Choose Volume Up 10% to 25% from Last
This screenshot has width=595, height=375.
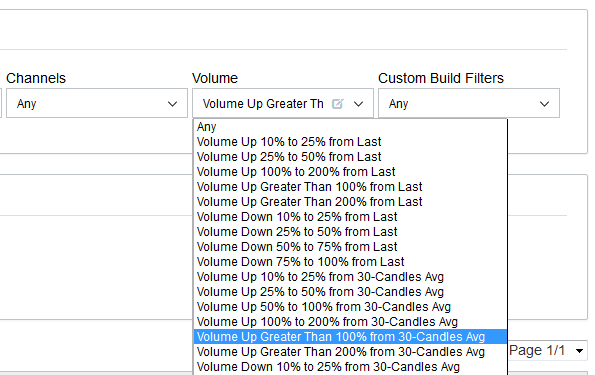350,142
